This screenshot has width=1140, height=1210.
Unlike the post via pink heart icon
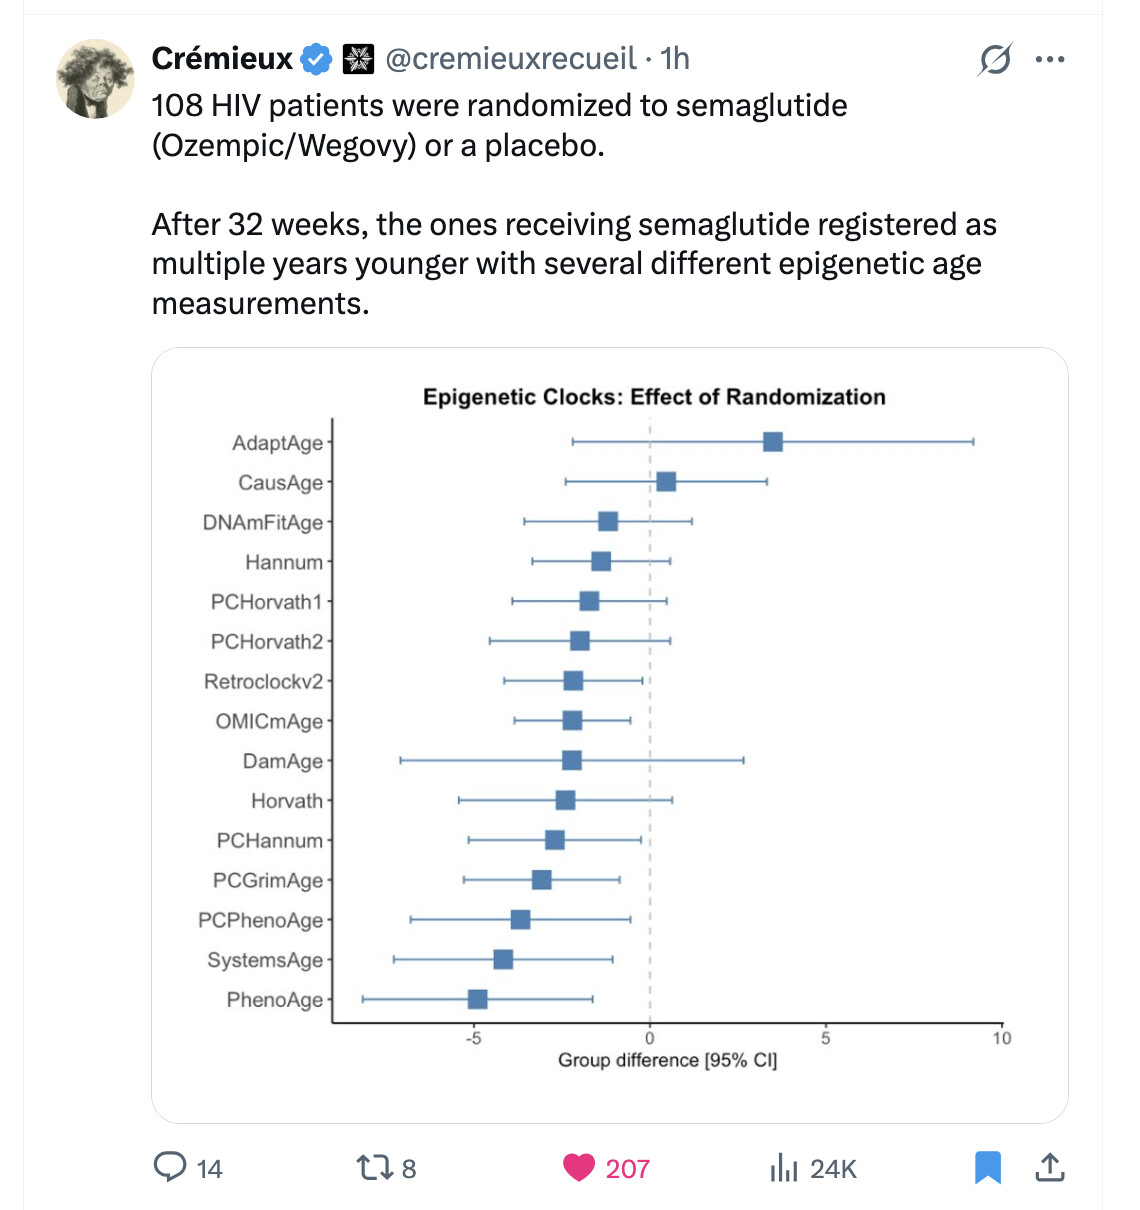[x=579, y=1167]
